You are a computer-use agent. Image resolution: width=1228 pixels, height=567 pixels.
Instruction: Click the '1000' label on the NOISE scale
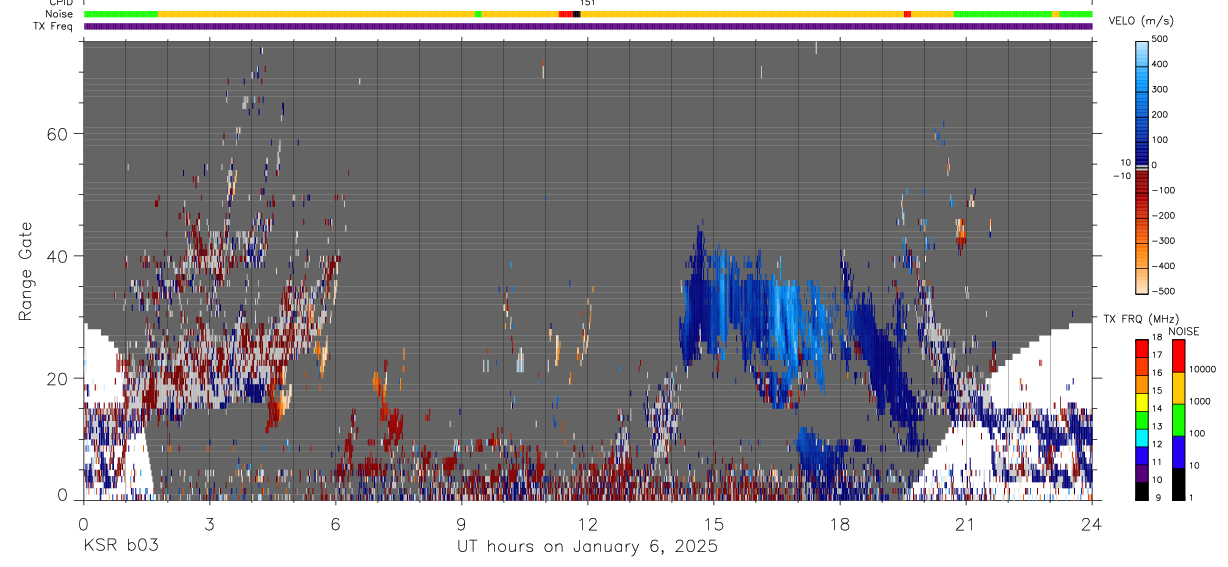click(1201, 402)
